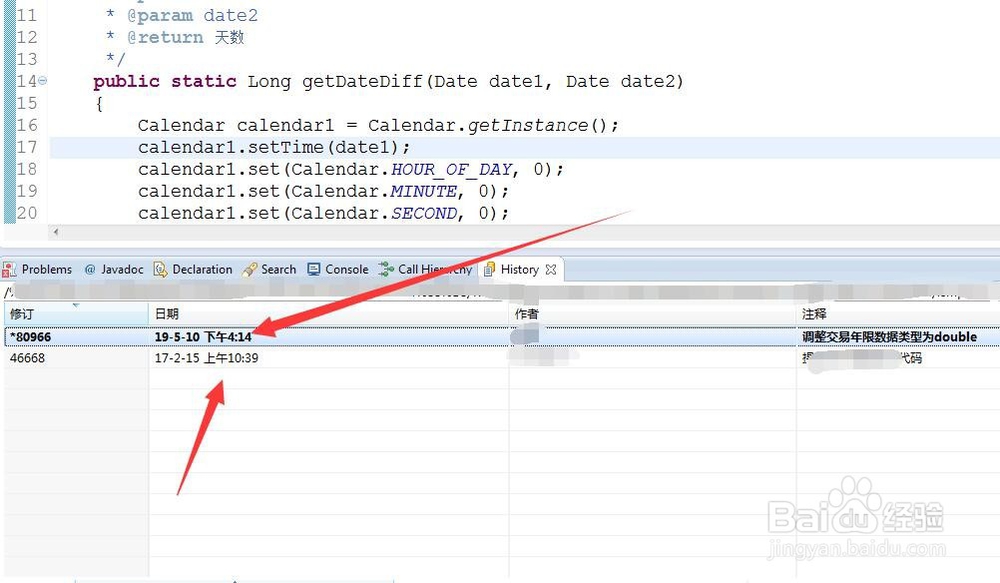Sort by the 修订 column header
The image size is (1000, 583).
point(76,314)
